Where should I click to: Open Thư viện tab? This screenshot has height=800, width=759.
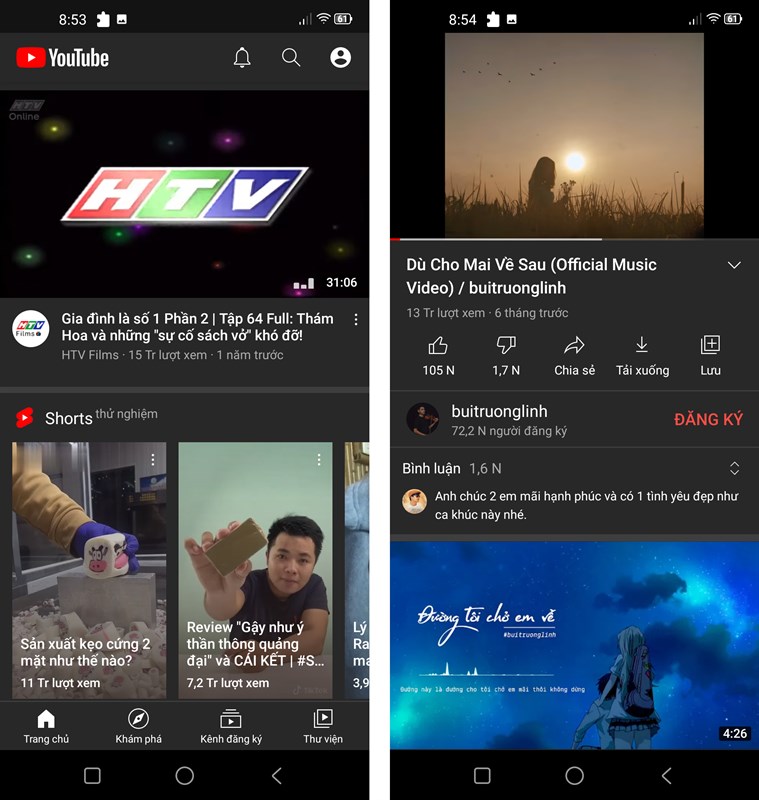tap(323, 727)
